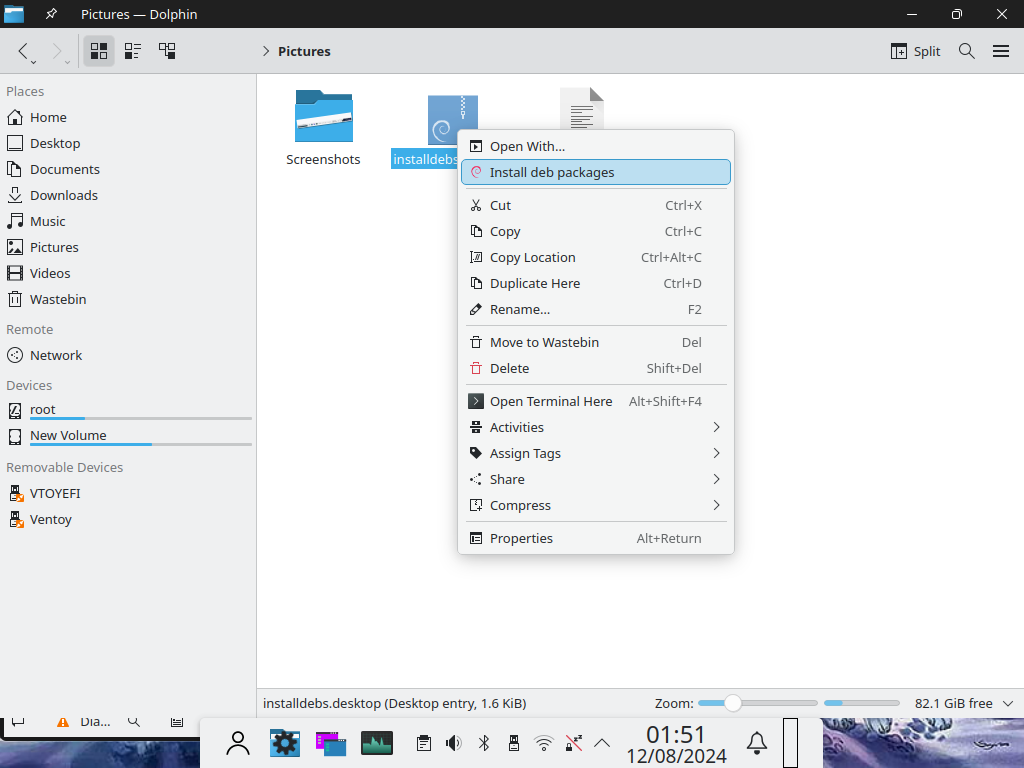Choose Move to Wastebin

point(596,342)
